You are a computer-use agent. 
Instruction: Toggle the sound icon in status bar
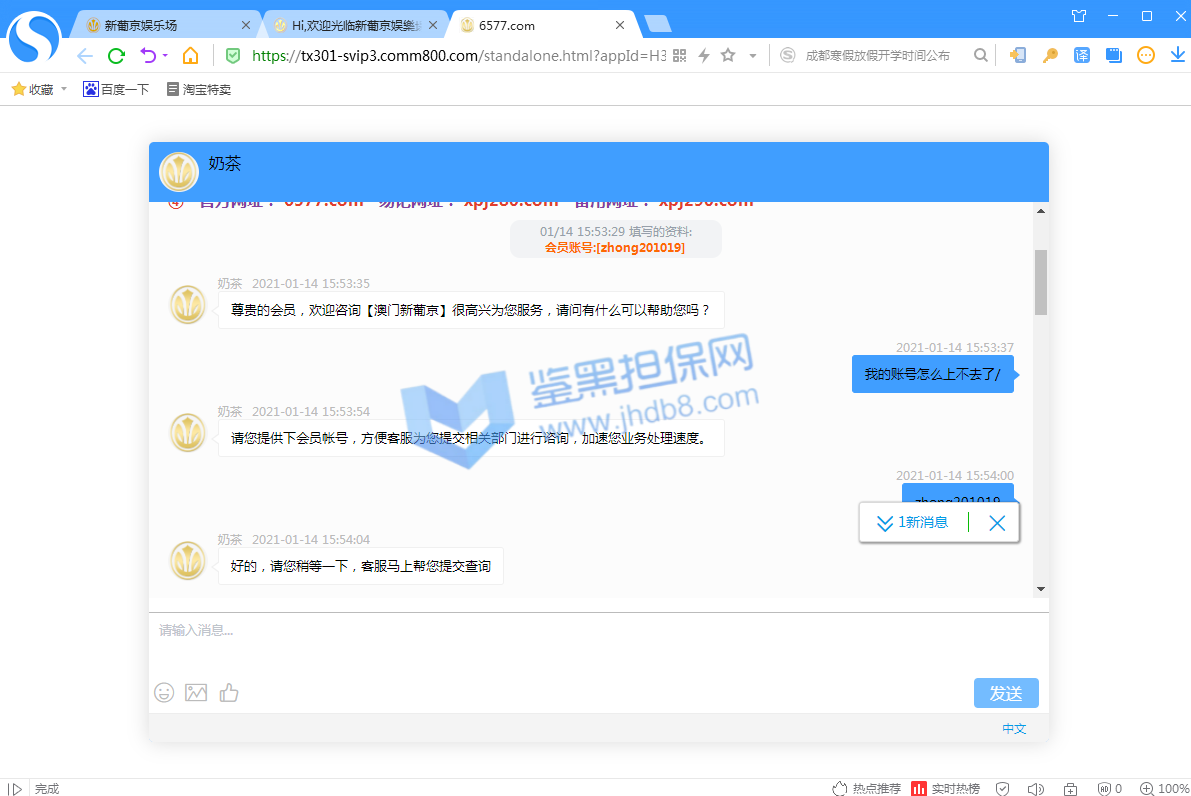pos(1035,789)
